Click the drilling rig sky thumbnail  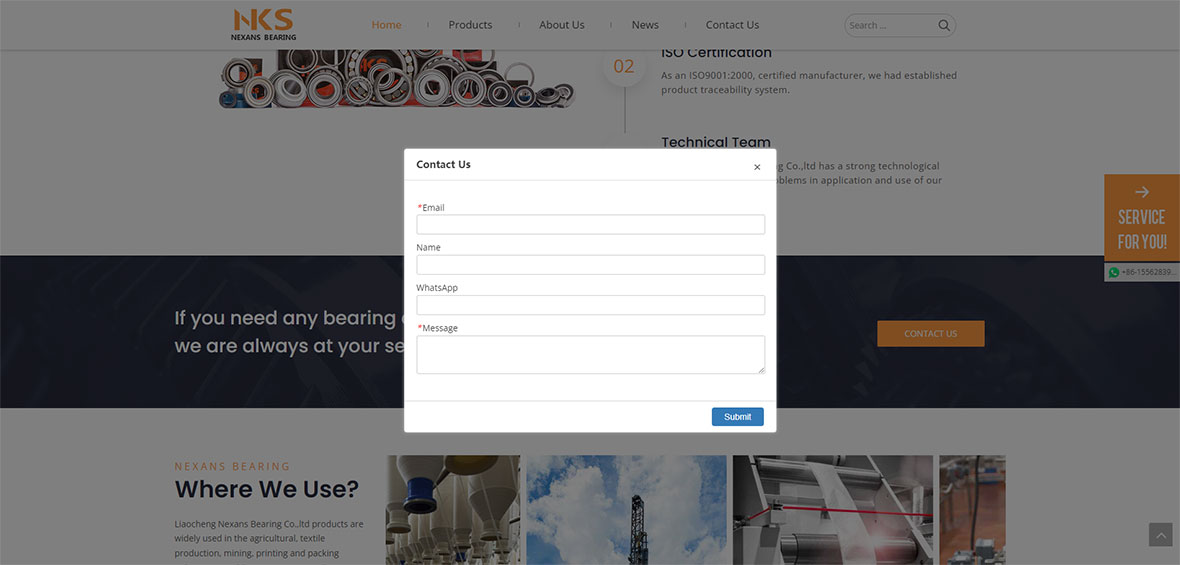[x=626, y=510]
